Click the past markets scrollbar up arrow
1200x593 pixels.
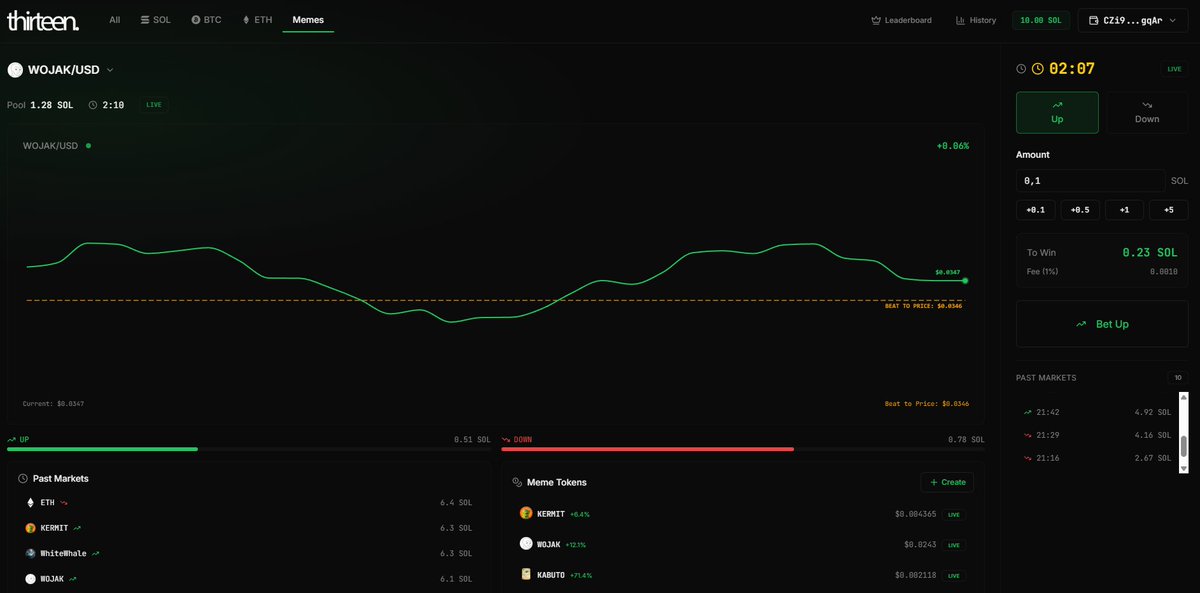[1184, 397]
